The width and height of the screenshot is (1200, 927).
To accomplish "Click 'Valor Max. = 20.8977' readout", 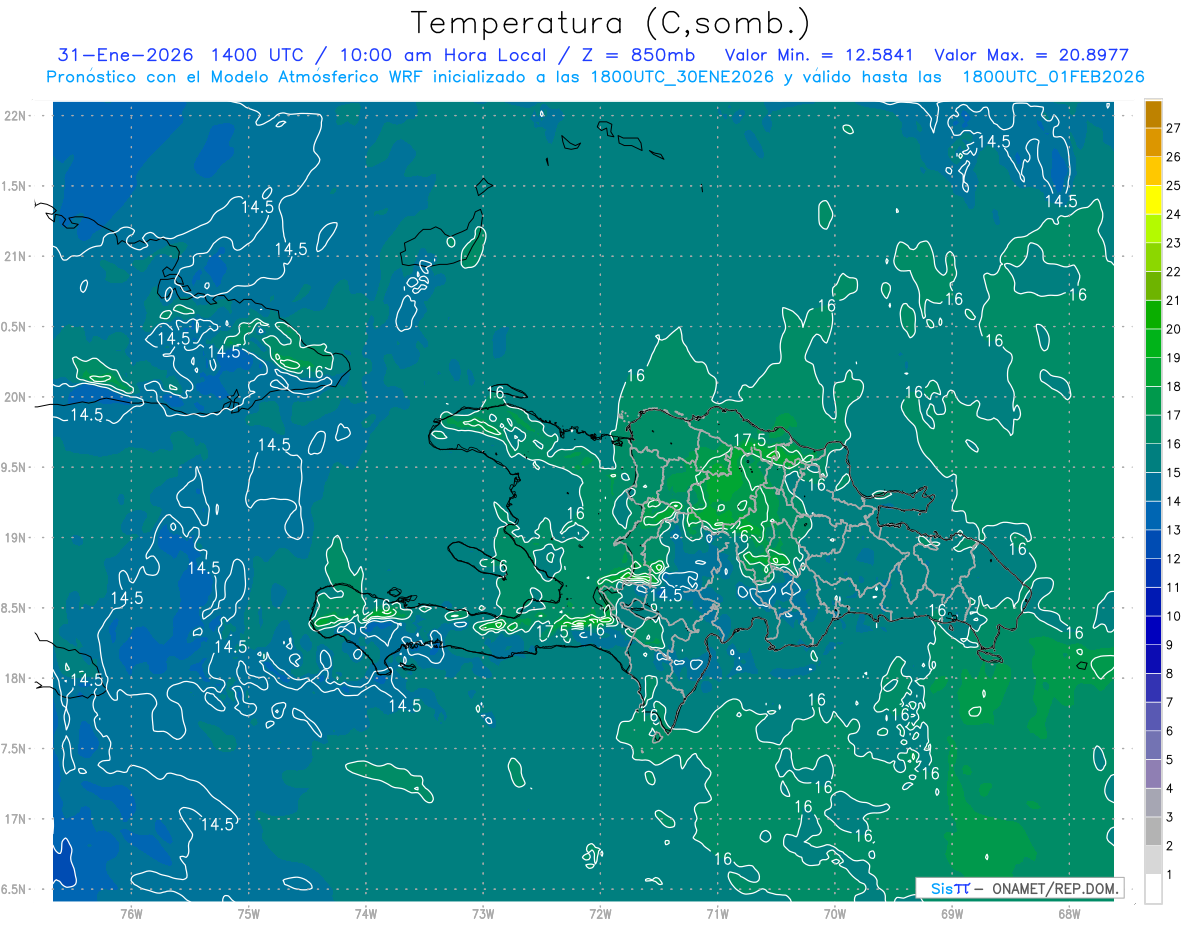I will (1030, 55).
